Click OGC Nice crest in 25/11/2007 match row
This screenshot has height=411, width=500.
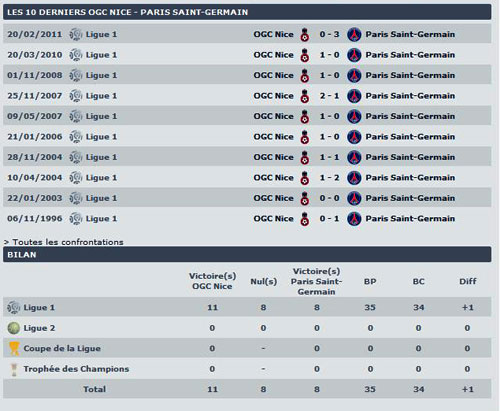(x=304, y=96)
